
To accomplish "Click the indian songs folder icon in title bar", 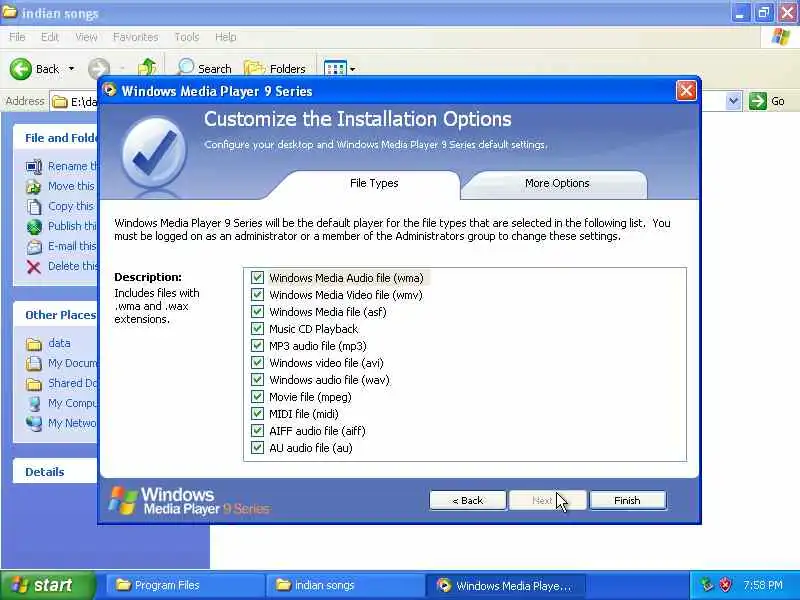I will 9,12.
